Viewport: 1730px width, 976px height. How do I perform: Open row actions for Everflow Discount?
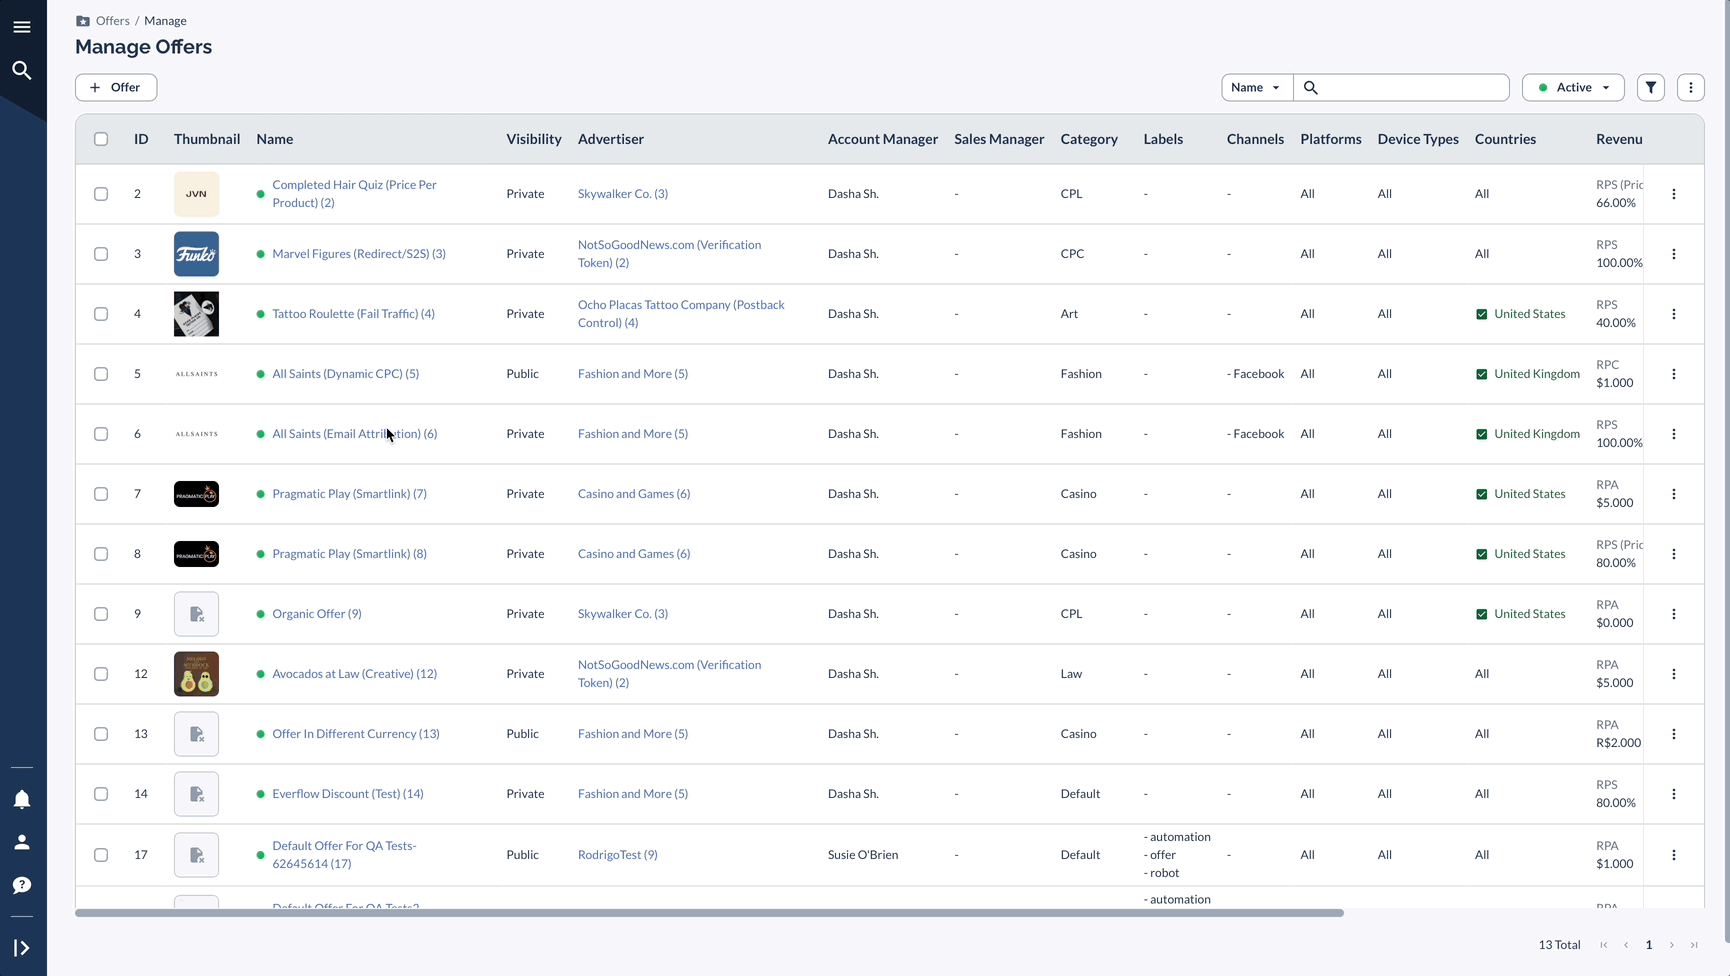click(x=1674, y=794)
